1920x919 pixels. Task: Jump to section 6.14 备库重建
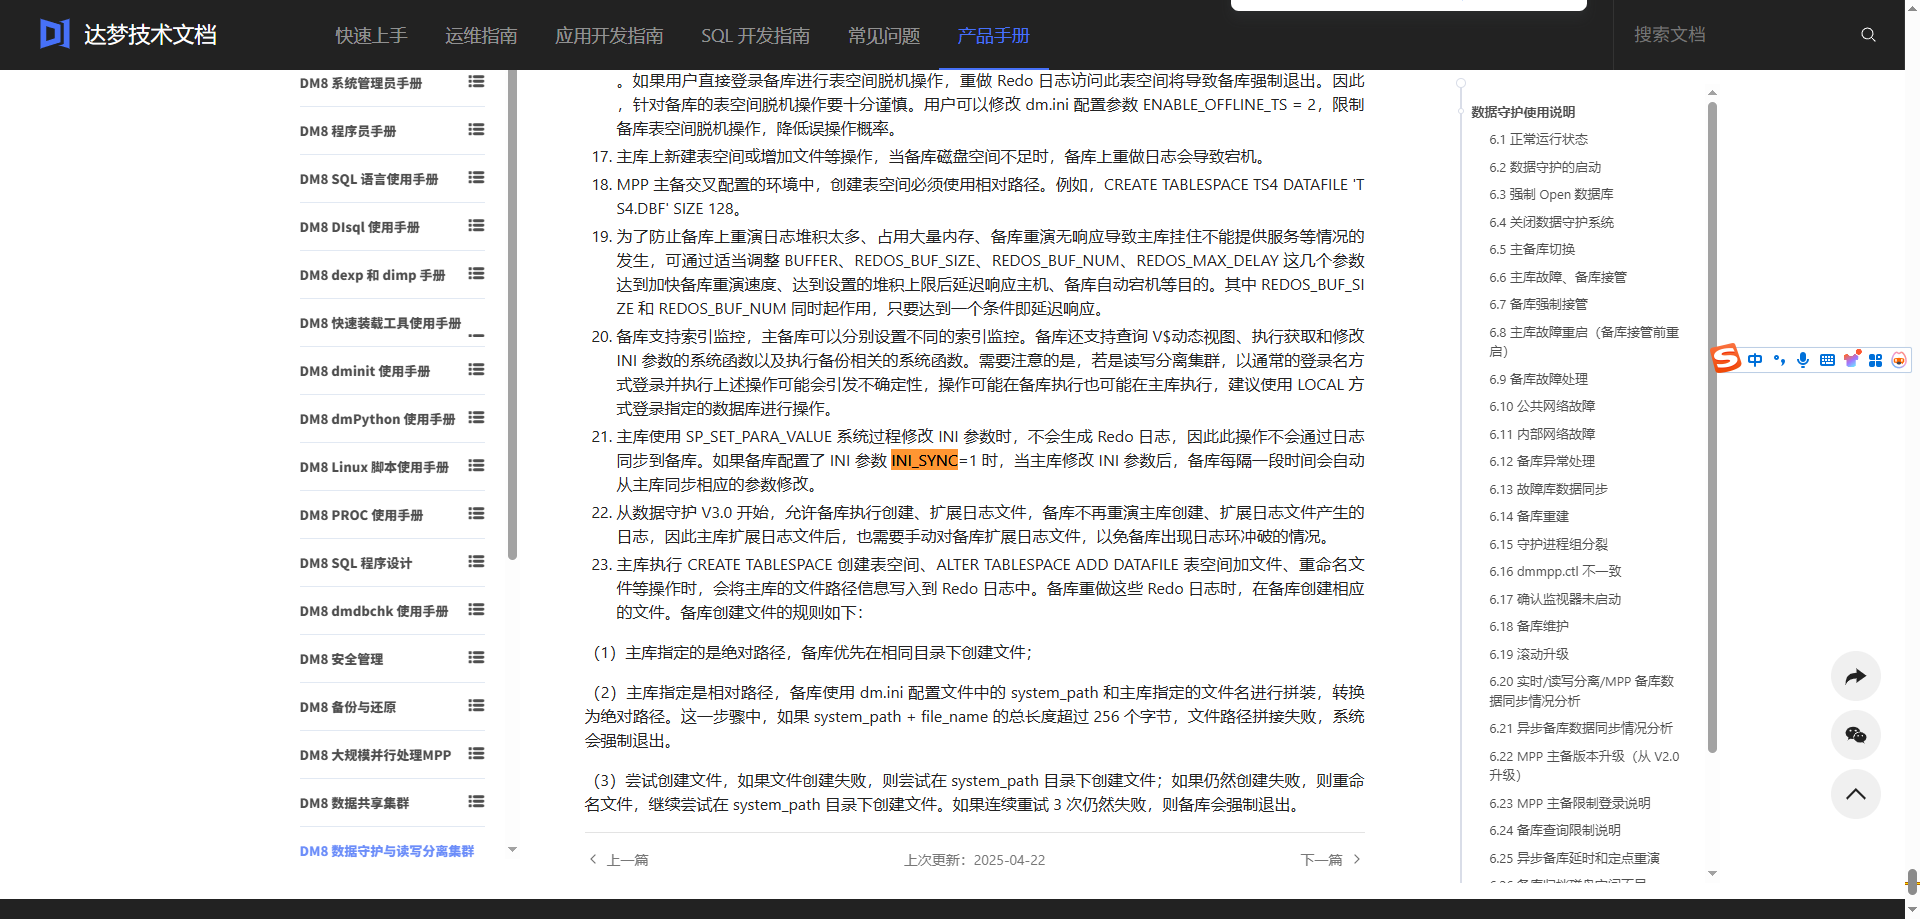coord(1529,516)
